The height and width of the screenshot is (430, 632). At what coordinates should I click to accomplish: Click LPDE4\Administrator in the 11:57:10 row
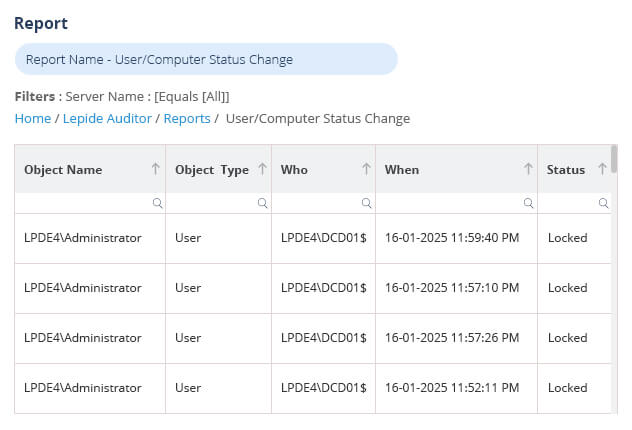coord(83,288)
